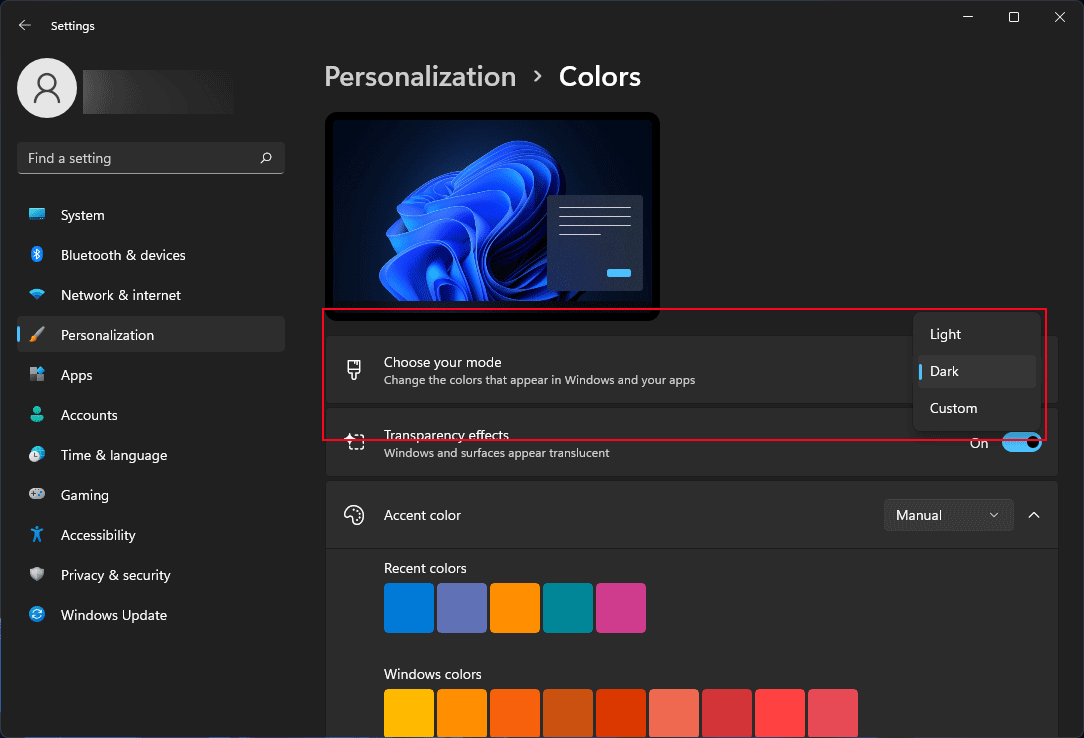Open Accounts using its people icon
This screenshot has width=1084, height=738.
click(37, 414)
